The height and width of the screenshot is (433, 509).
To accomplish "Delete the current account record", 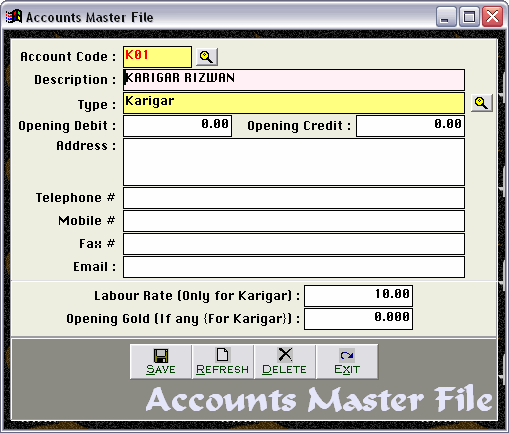I will pos(284,362).
